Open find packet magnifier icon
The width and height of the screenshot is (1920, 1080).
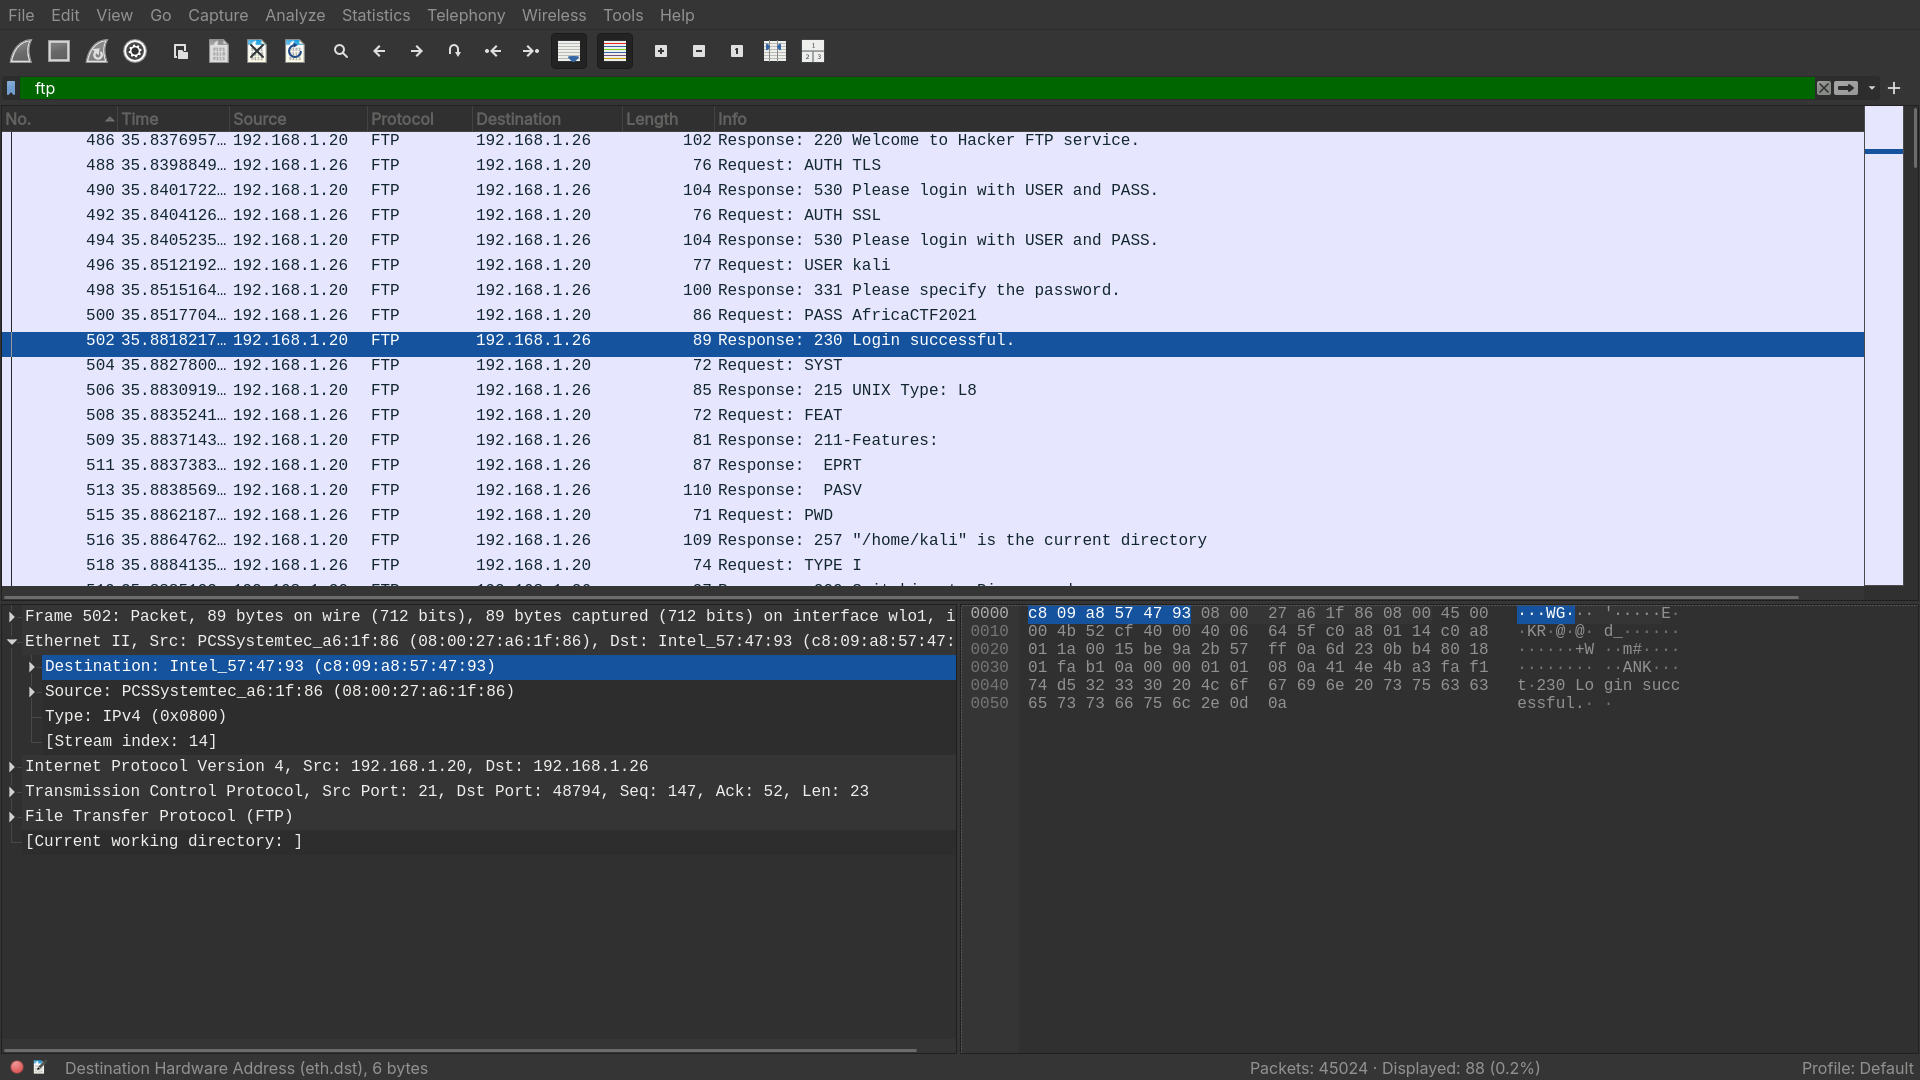click(341, 51)
